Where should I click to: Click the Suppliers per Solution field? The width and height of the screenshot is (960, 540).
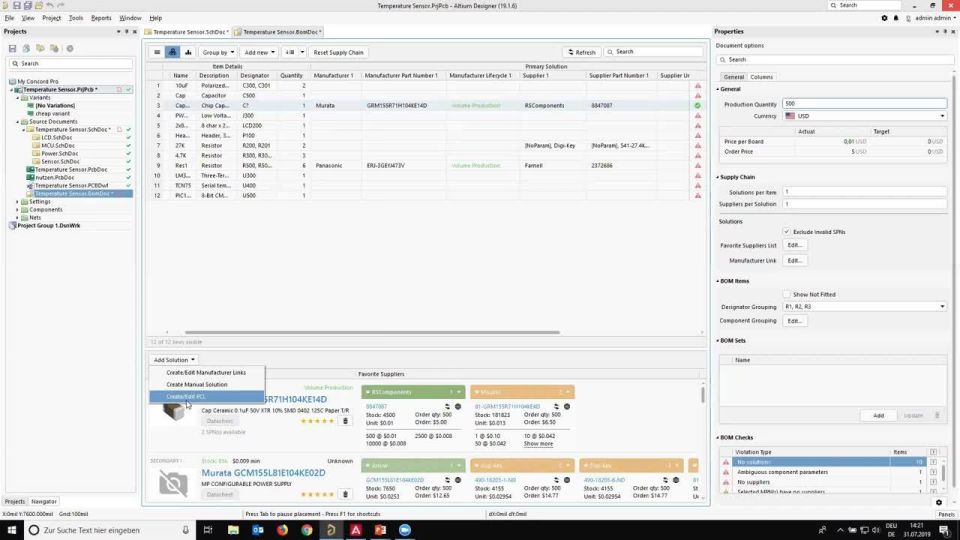[864, 204]
